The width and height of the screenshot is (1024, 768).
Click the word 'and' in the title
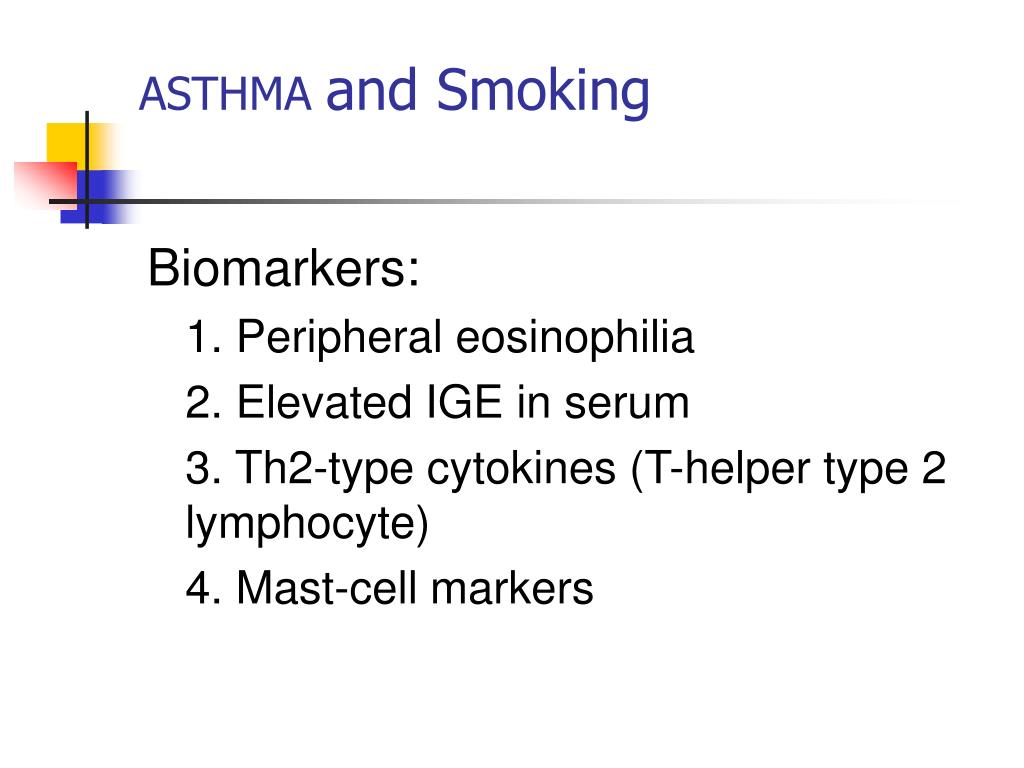click(372, 90)
